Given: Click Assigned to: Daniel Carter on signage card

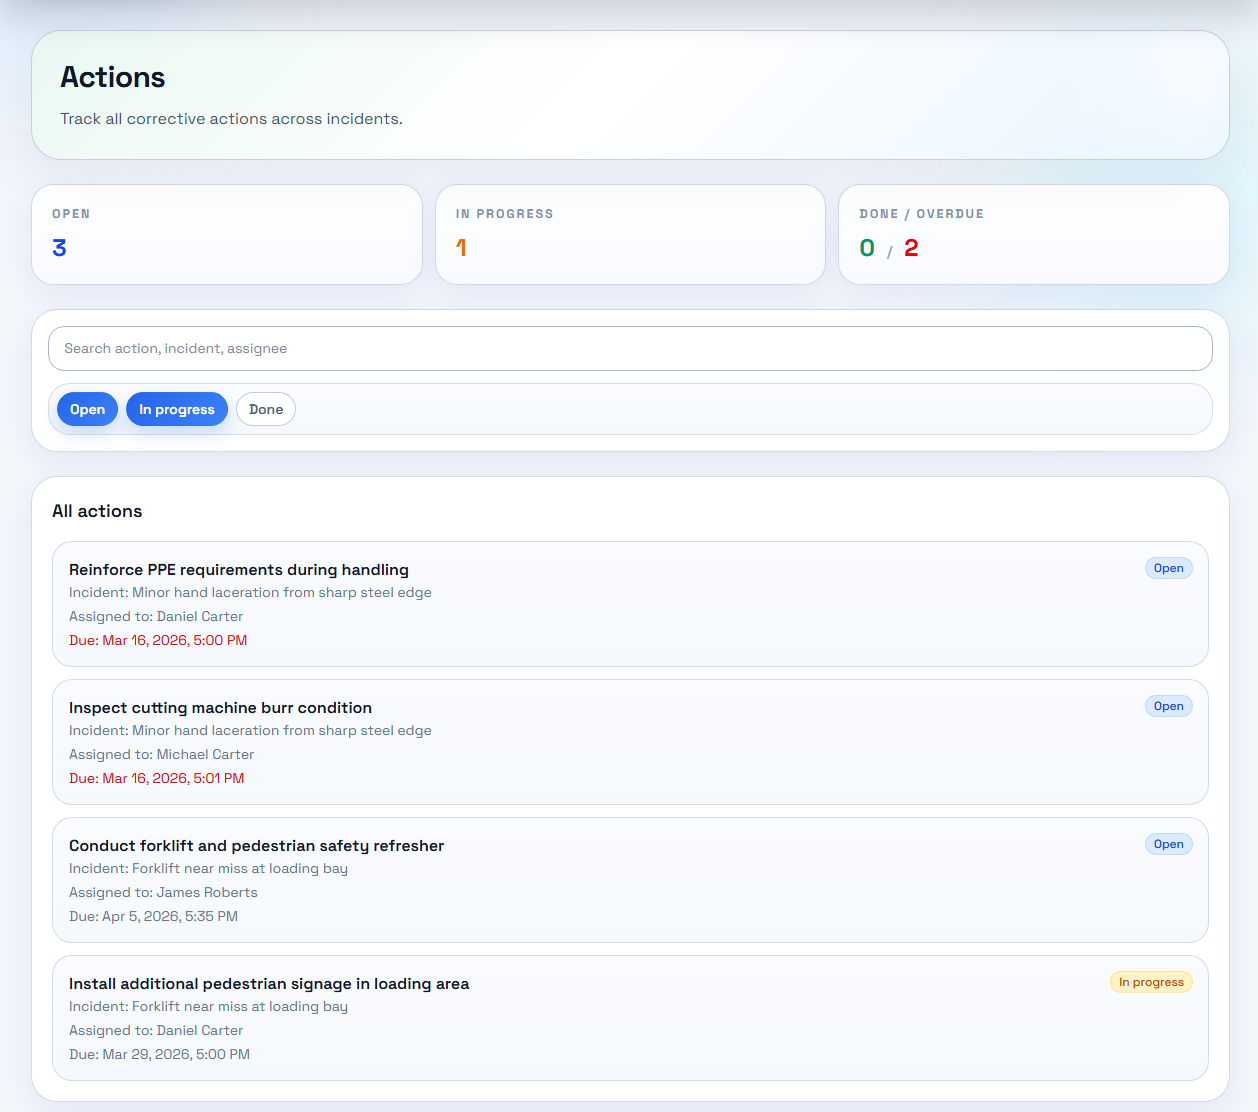Looking at the screenshot, I should coord(156,1030).
